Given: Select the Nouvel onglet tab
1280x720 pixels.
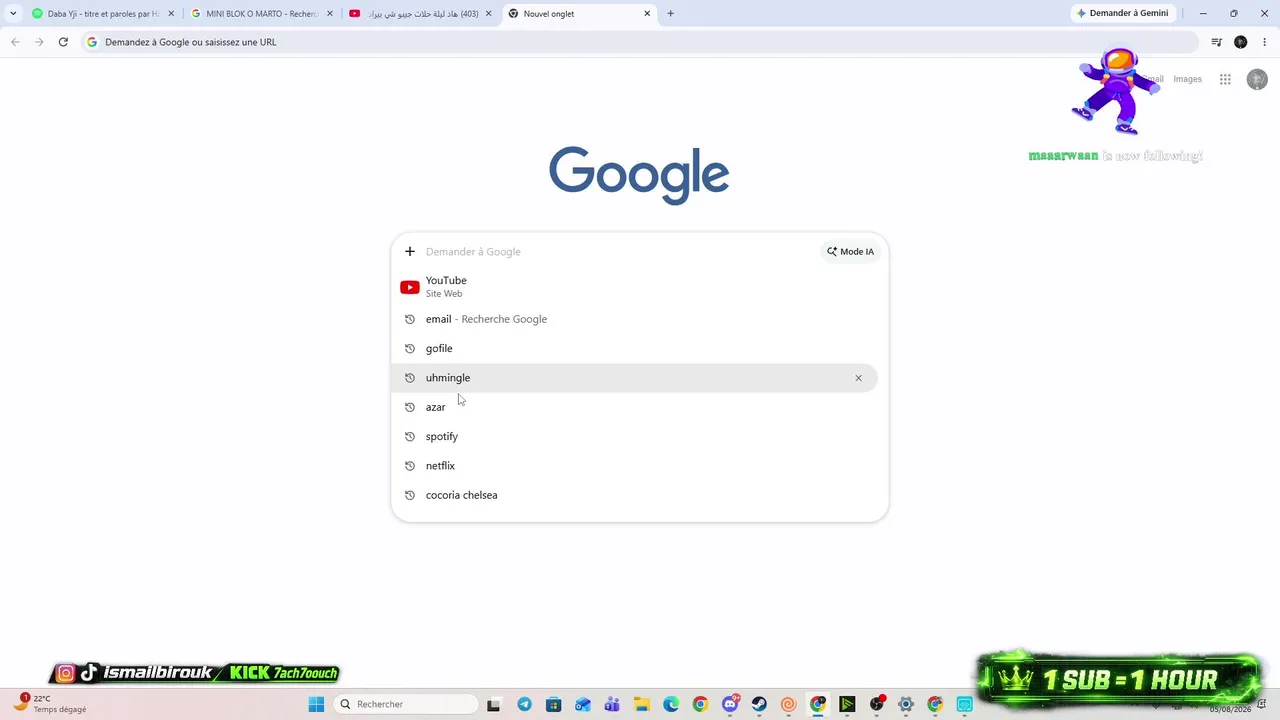Looking at the screenshot, I should 578,14.
